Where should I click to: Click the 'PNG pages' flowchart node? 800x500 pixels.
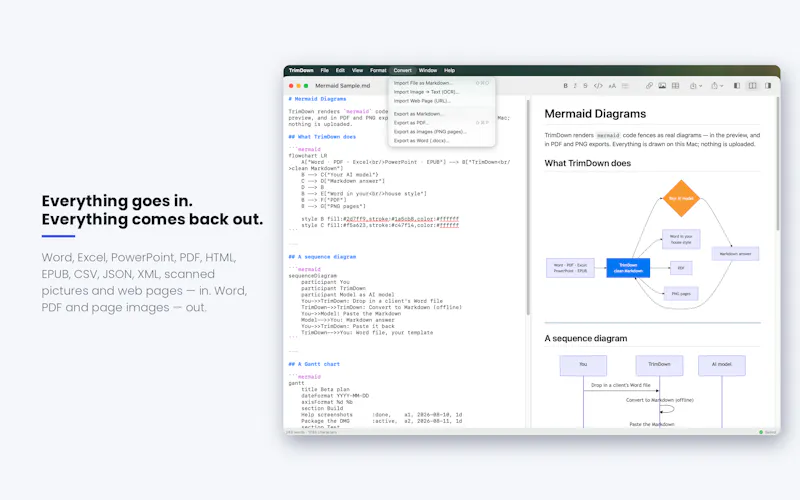pyautogui.click(x=681, y=294)
